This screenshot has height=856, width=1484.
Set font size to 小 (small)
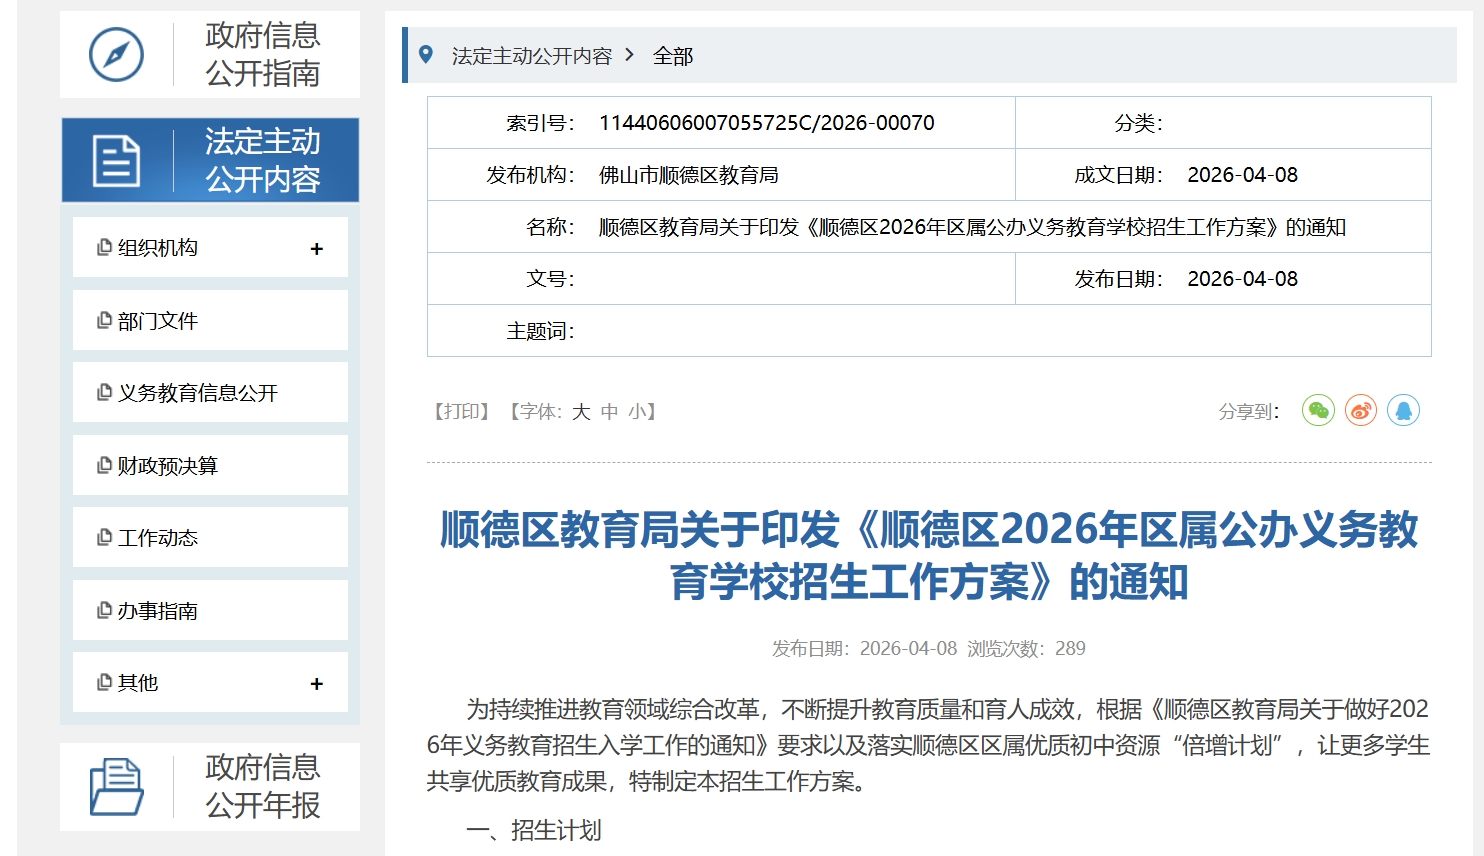pos(637,411)
